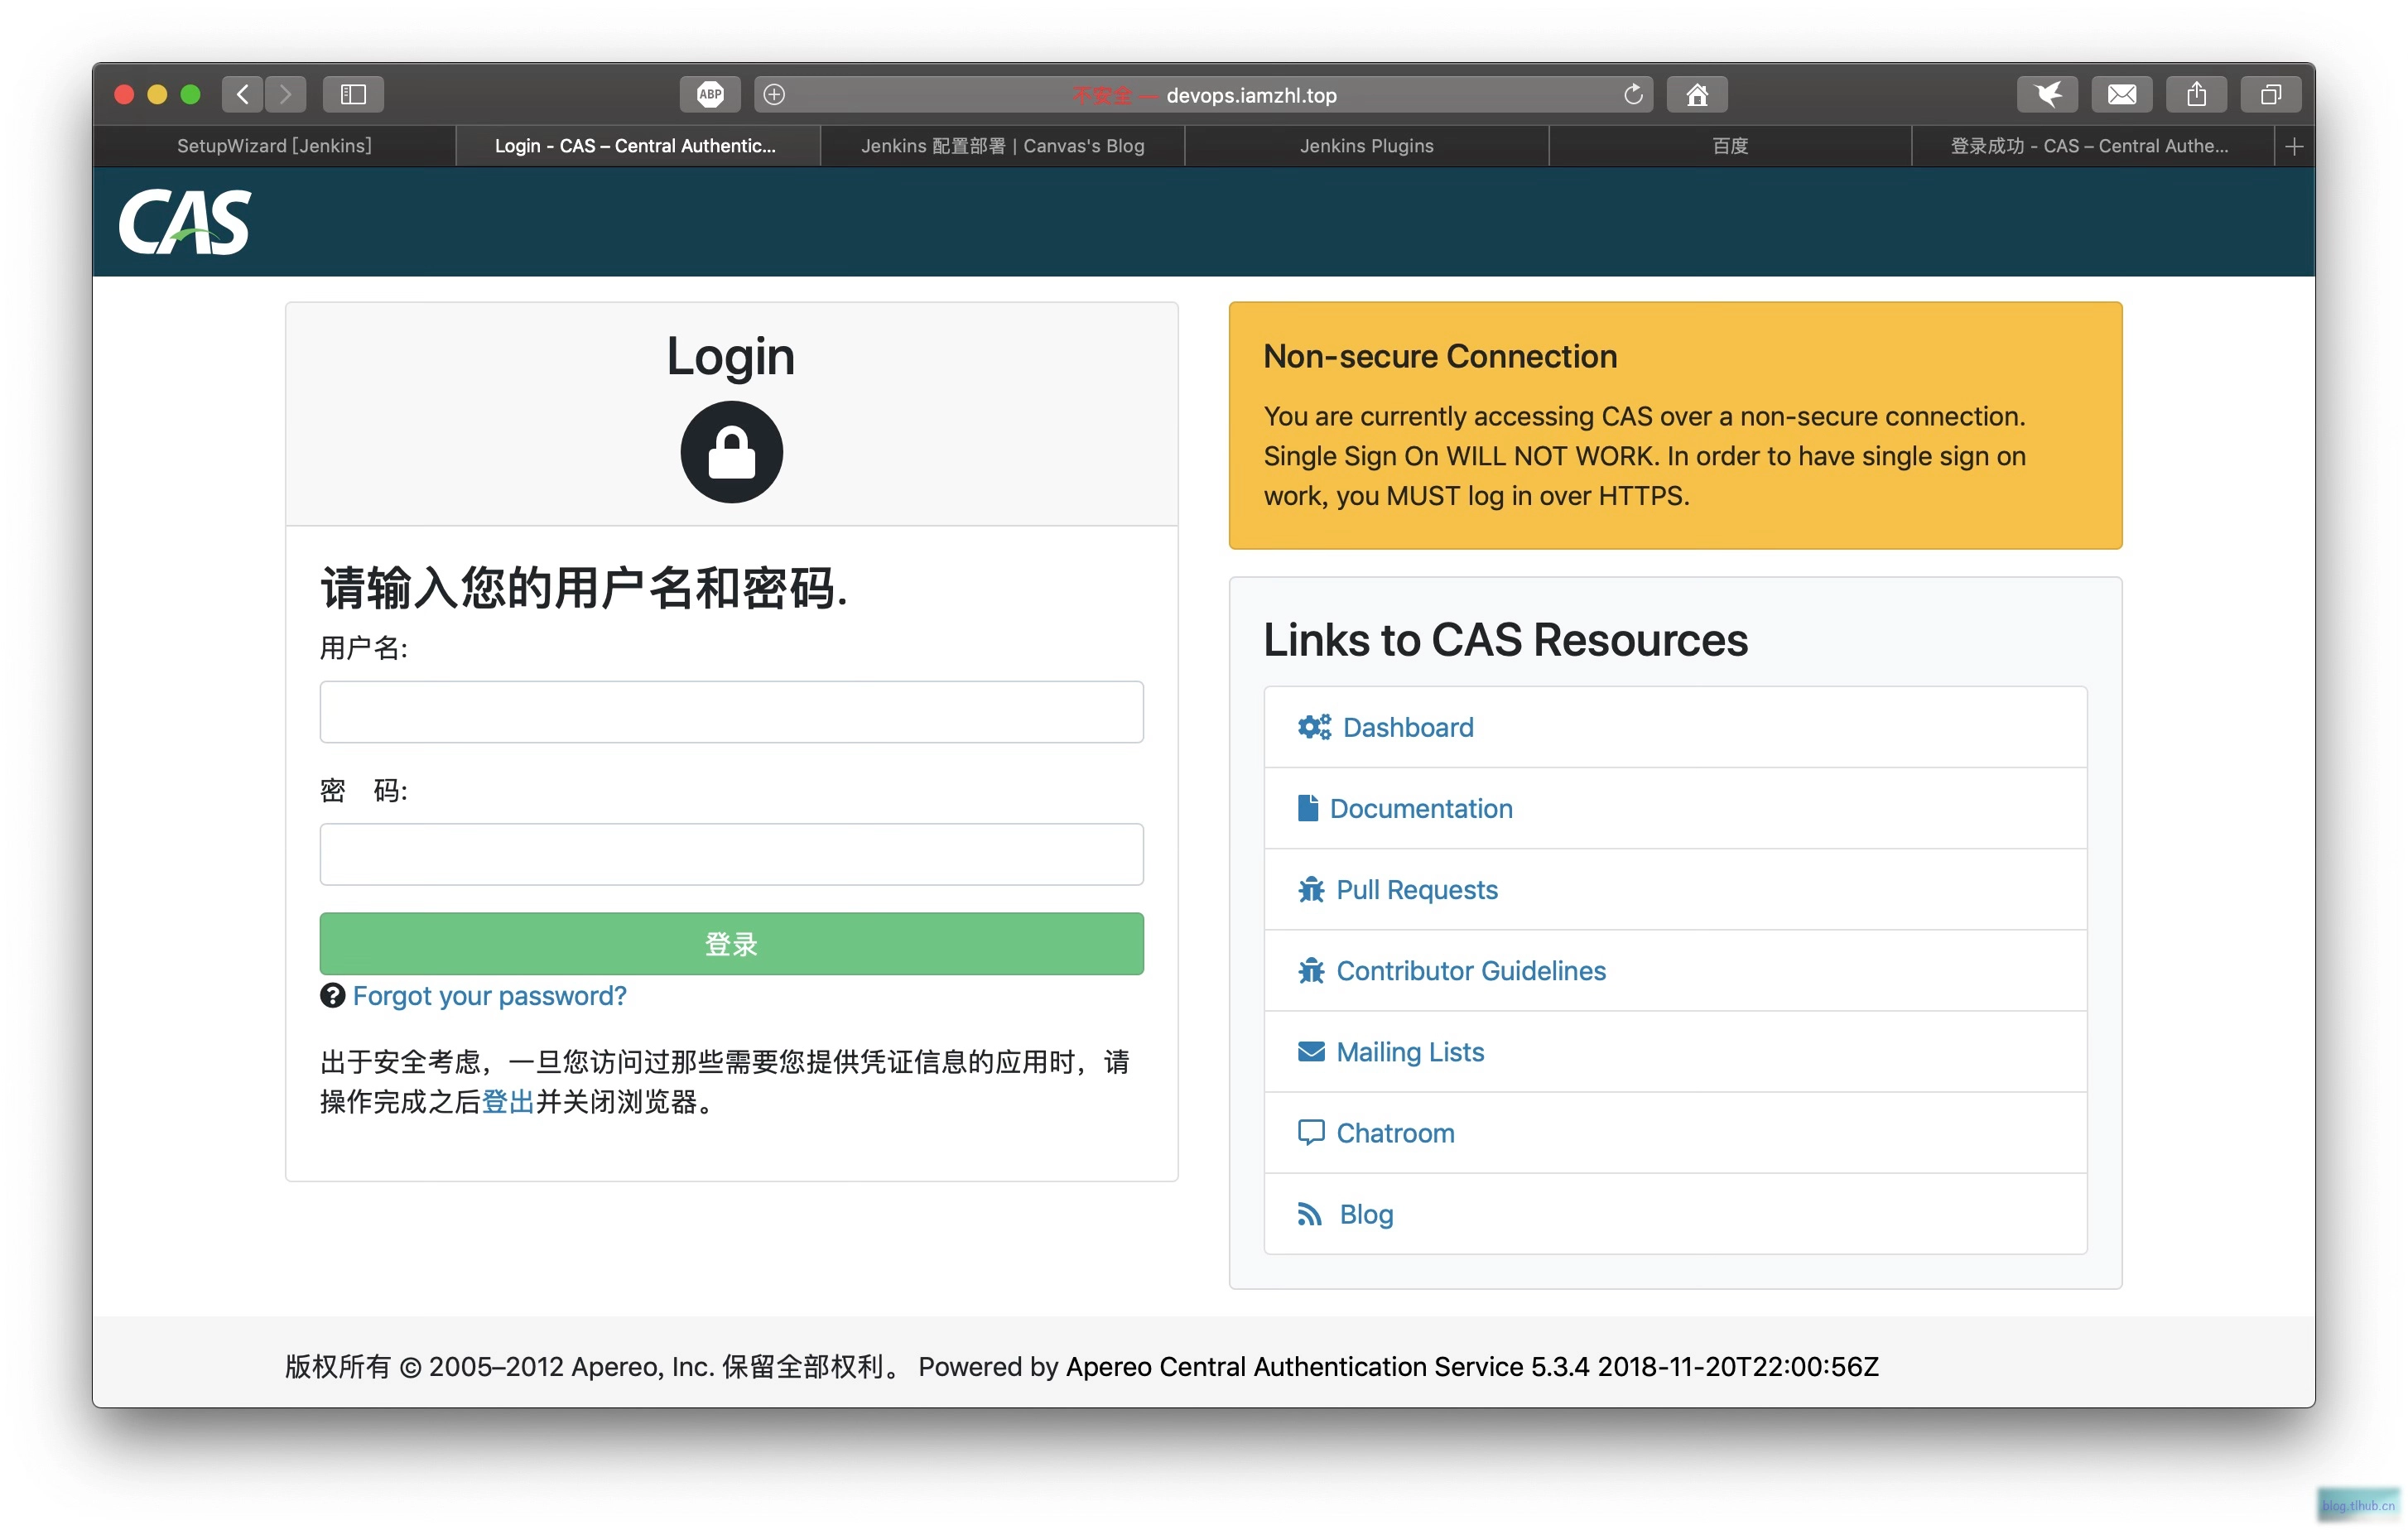Click the 登出 logout link
Viewport: 2408px width, 1530px height.
pos(508,1102)
